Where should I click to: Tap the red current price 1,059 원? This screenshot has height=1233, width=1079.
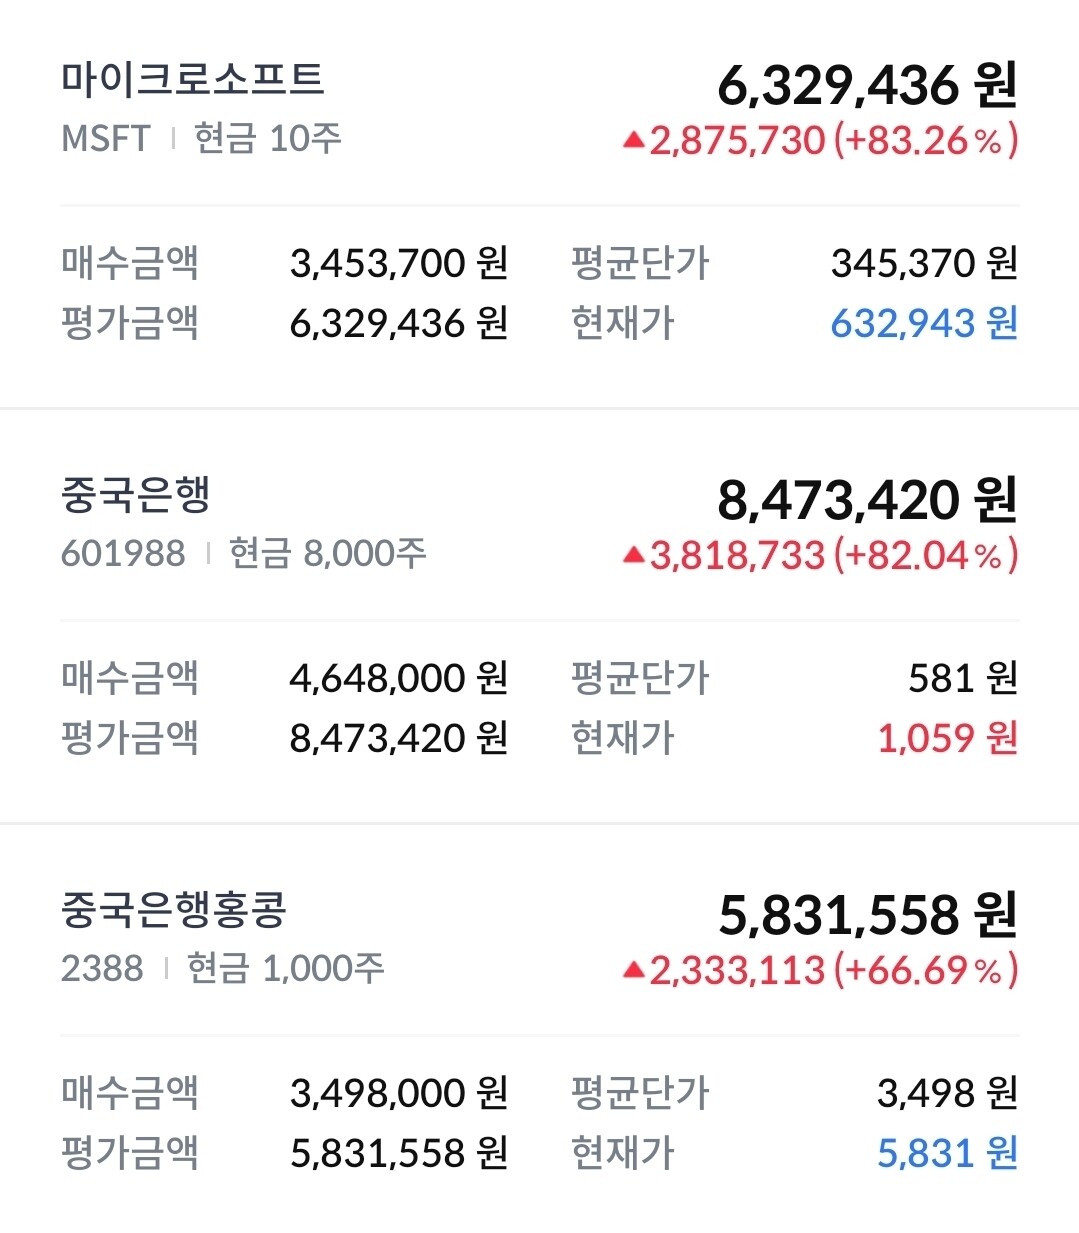click(947, 738)
